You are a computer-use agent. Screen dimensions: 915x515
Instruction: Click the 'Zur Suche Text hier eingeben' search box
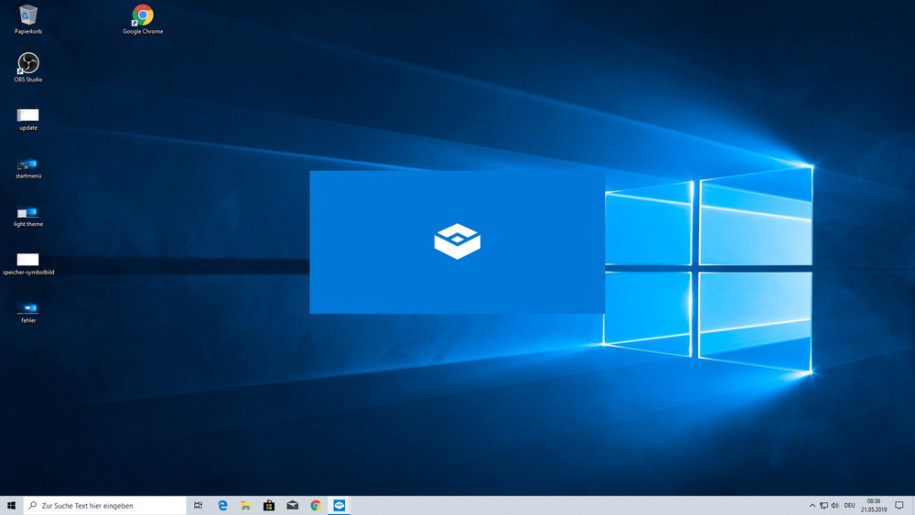(105, 506)
